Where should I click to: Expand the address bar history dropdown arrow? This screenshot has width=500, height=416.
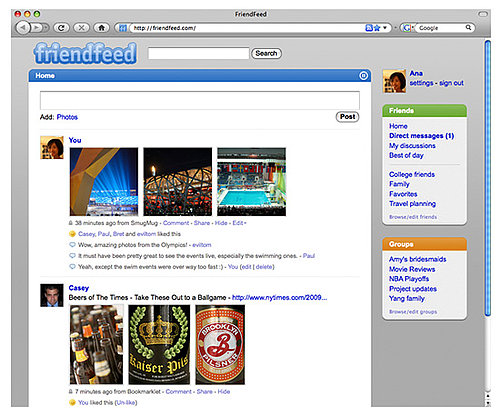[385, 28]
